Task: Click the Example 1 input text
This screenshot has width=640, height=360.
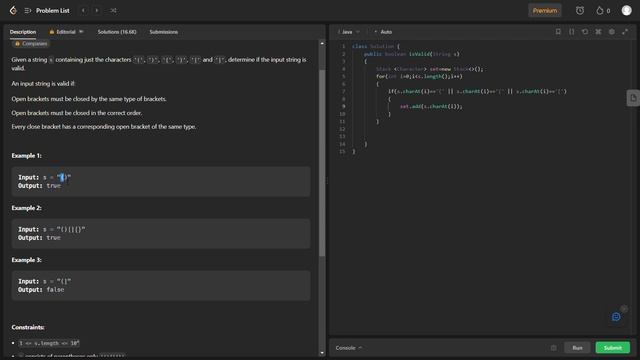Action: click(44, 177)
